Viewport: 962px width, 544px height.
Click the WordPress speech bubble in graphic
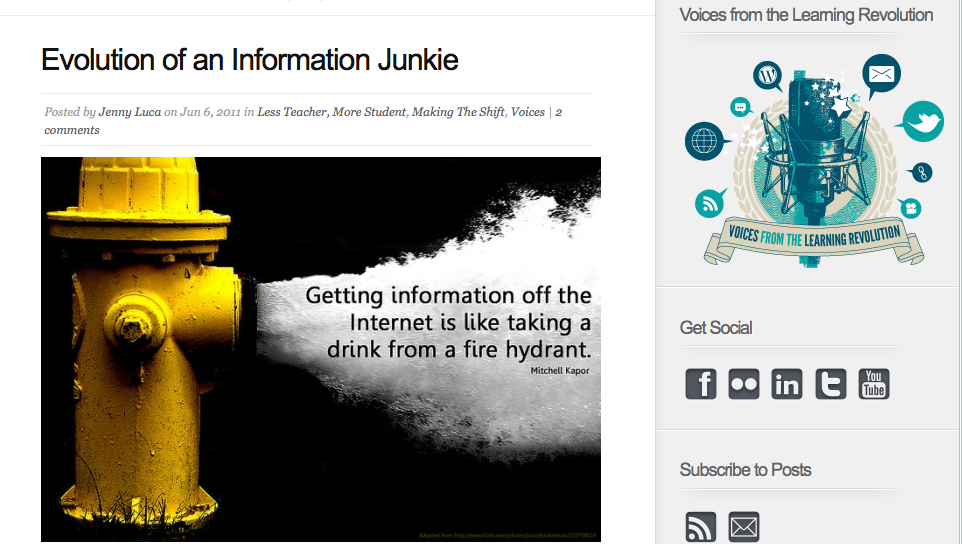coord(768,75)
